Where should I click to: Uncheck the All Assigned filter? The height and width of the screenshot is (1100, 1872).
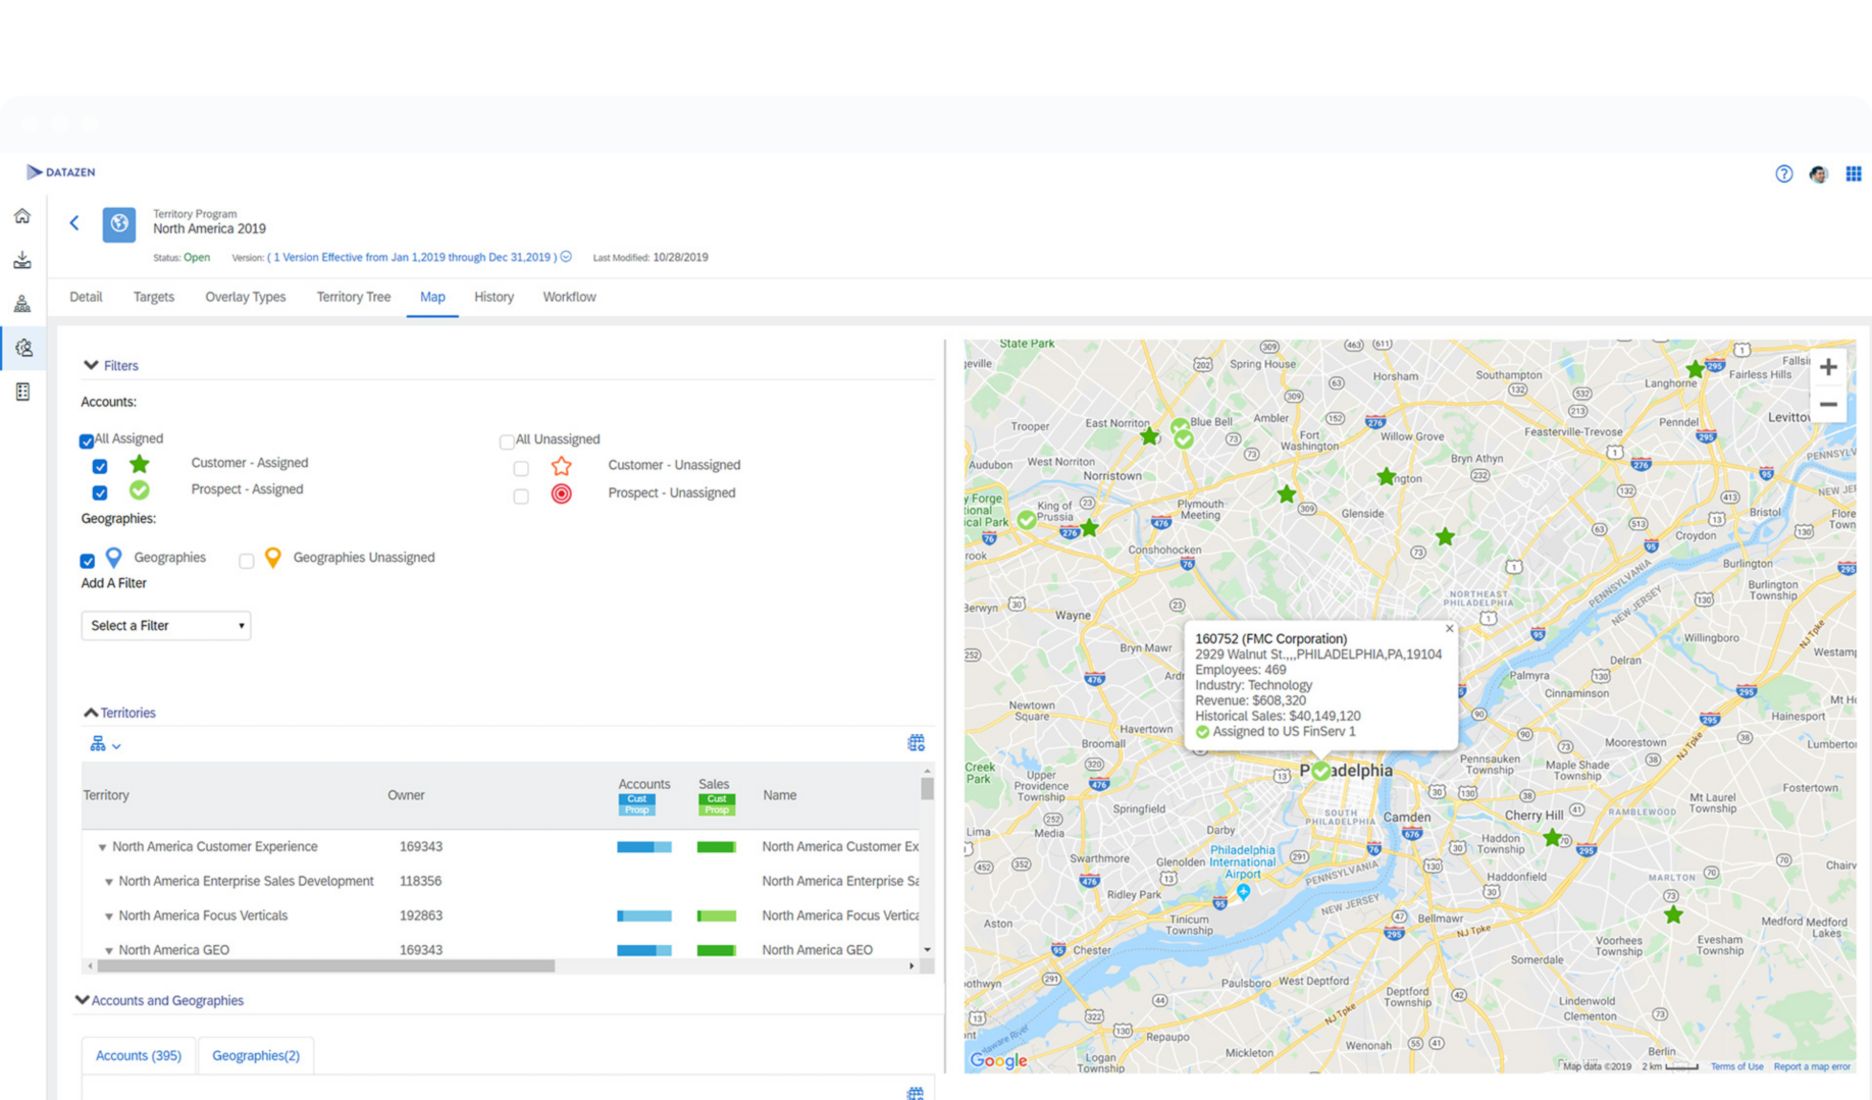(86, 440)
